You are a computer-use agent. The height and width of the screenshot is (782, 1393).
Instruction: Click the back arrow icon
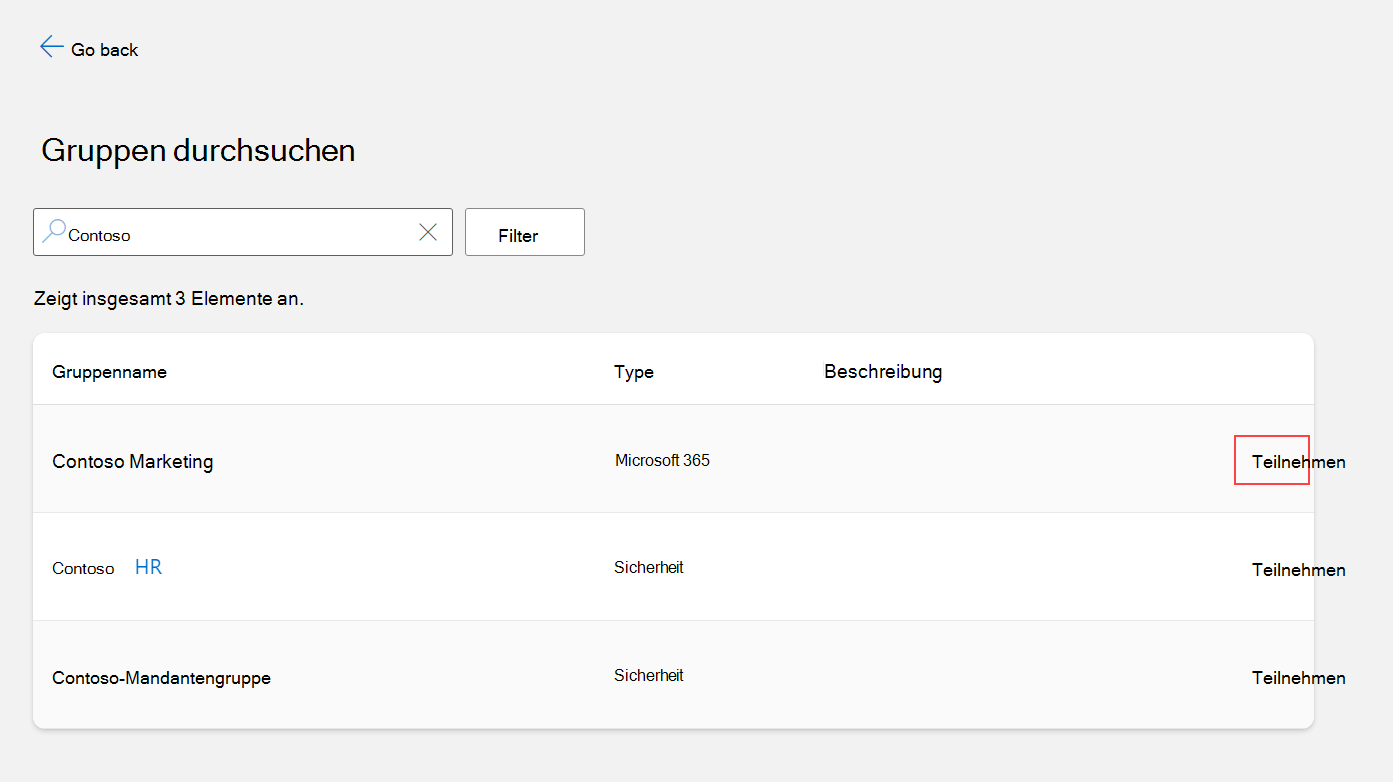click(52, 47)
